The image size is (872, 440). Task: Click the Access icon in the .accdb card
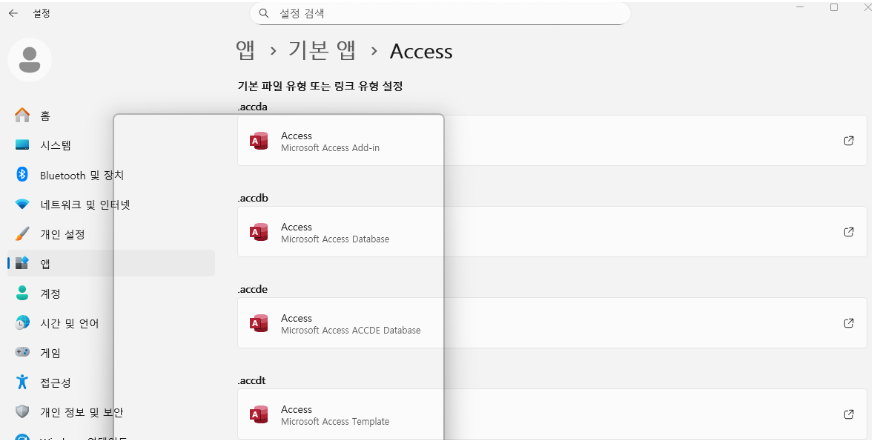pyautogui.click(x=259, y=233)
